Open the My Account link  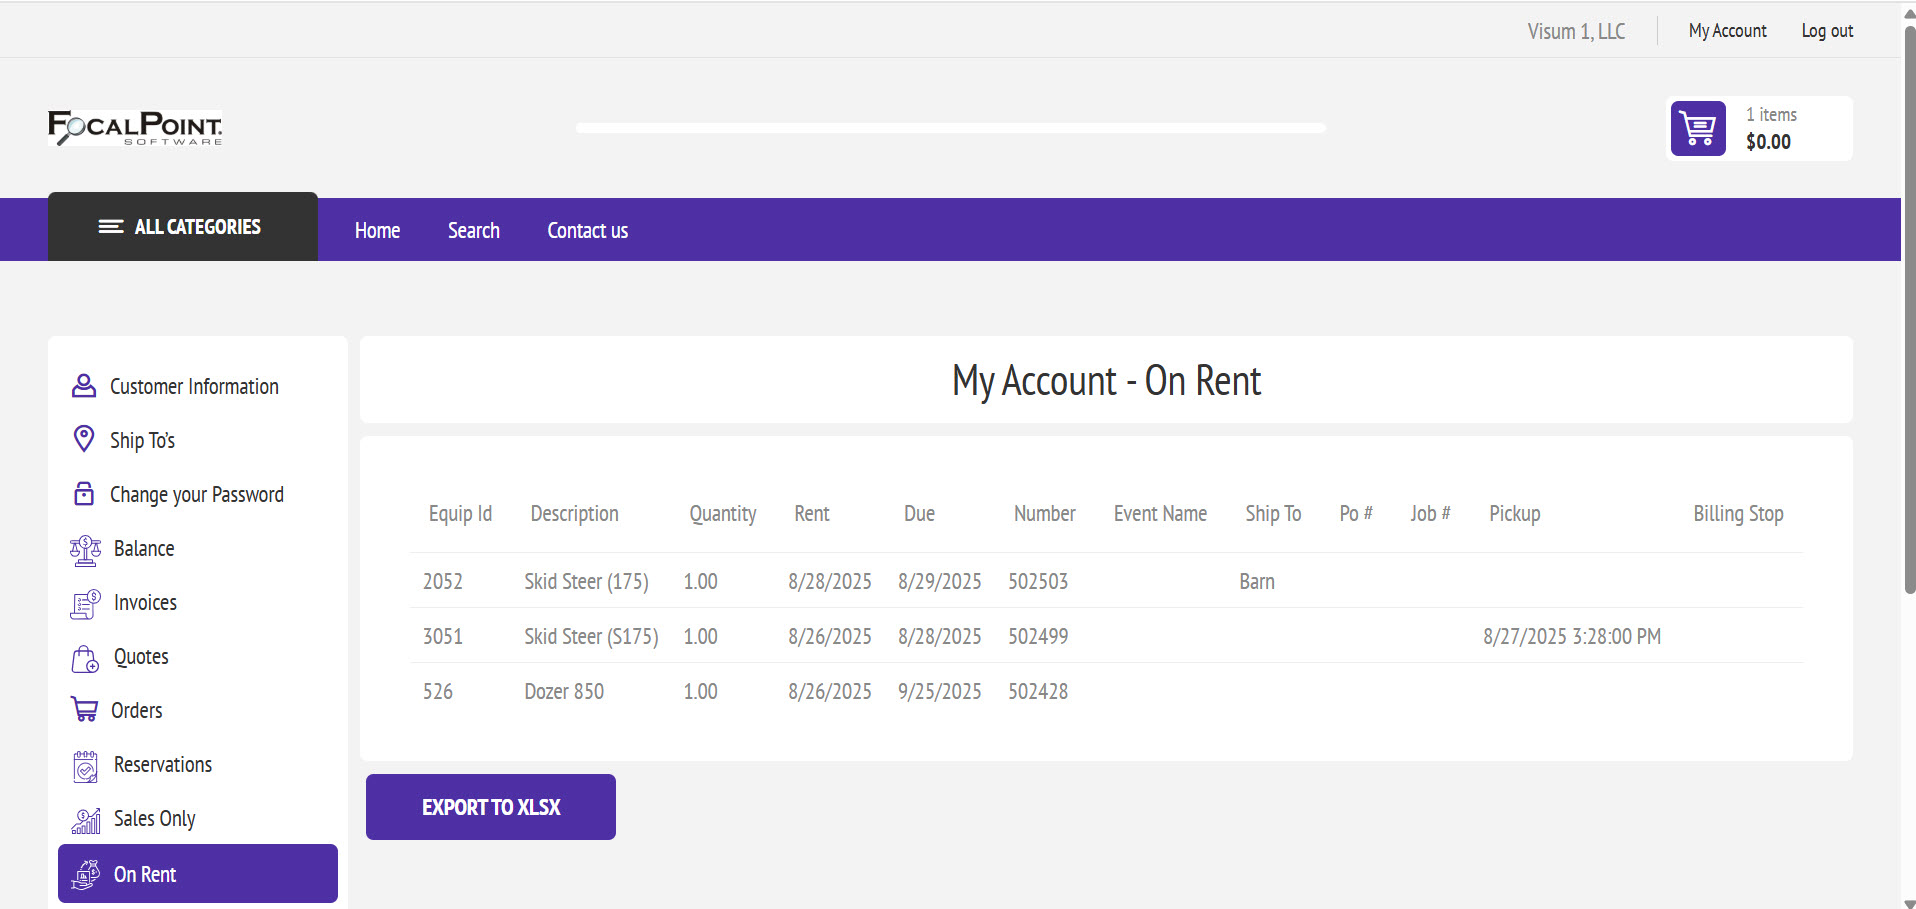click(1727, 31)
